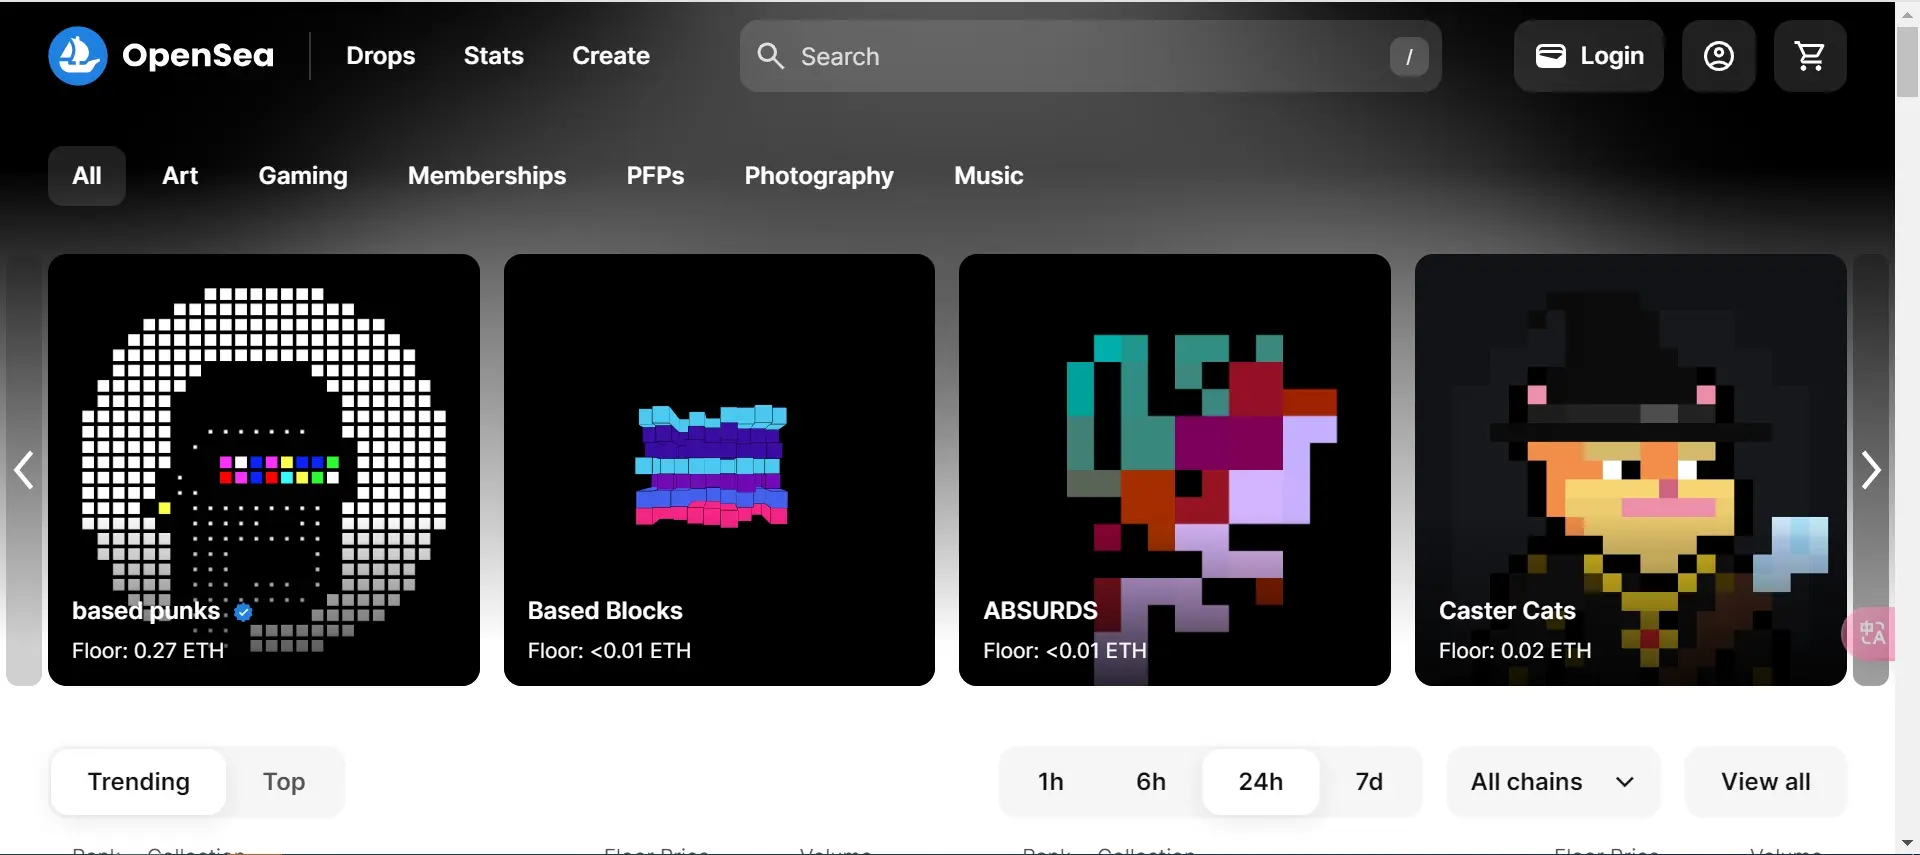Image resolution: width=1920 pixels, height=855 pixels.
Task: Click the magnifier search icon
Action: click(770, 56)
